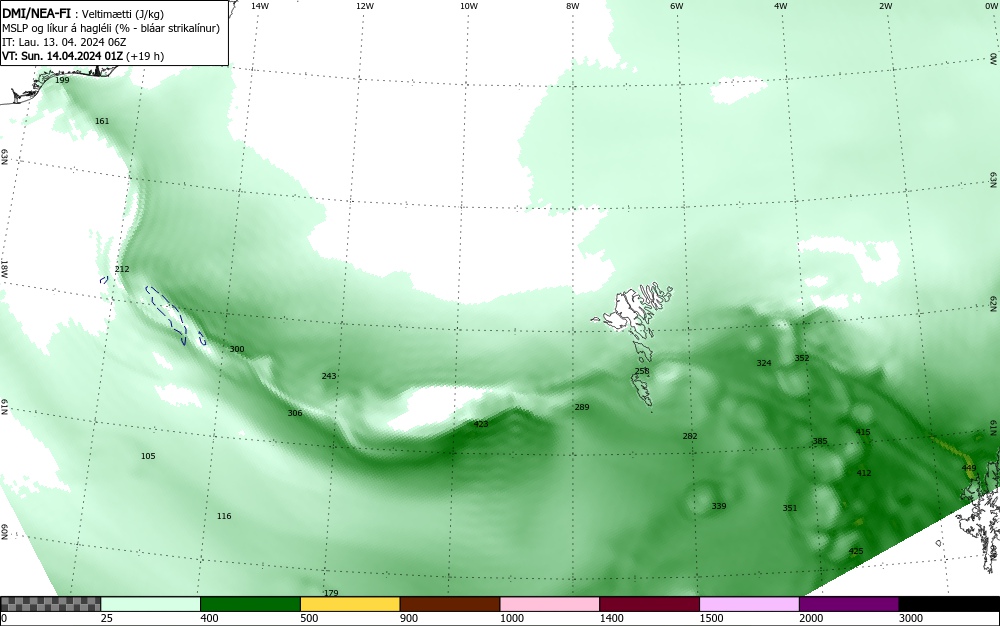Image resolution: width=1000 pixels, height=626 pixels.
Task: Pick the dark green 400–500 legend swatch
Action: (250, 604)
